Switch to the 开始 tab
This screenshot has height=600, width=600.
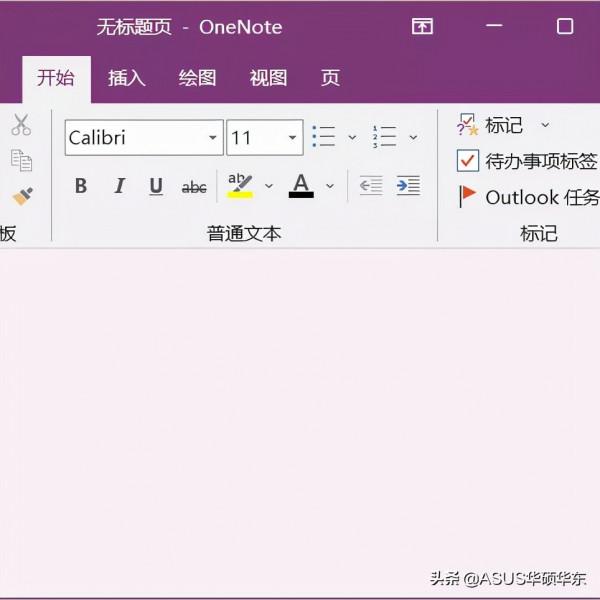pos(56,78)
